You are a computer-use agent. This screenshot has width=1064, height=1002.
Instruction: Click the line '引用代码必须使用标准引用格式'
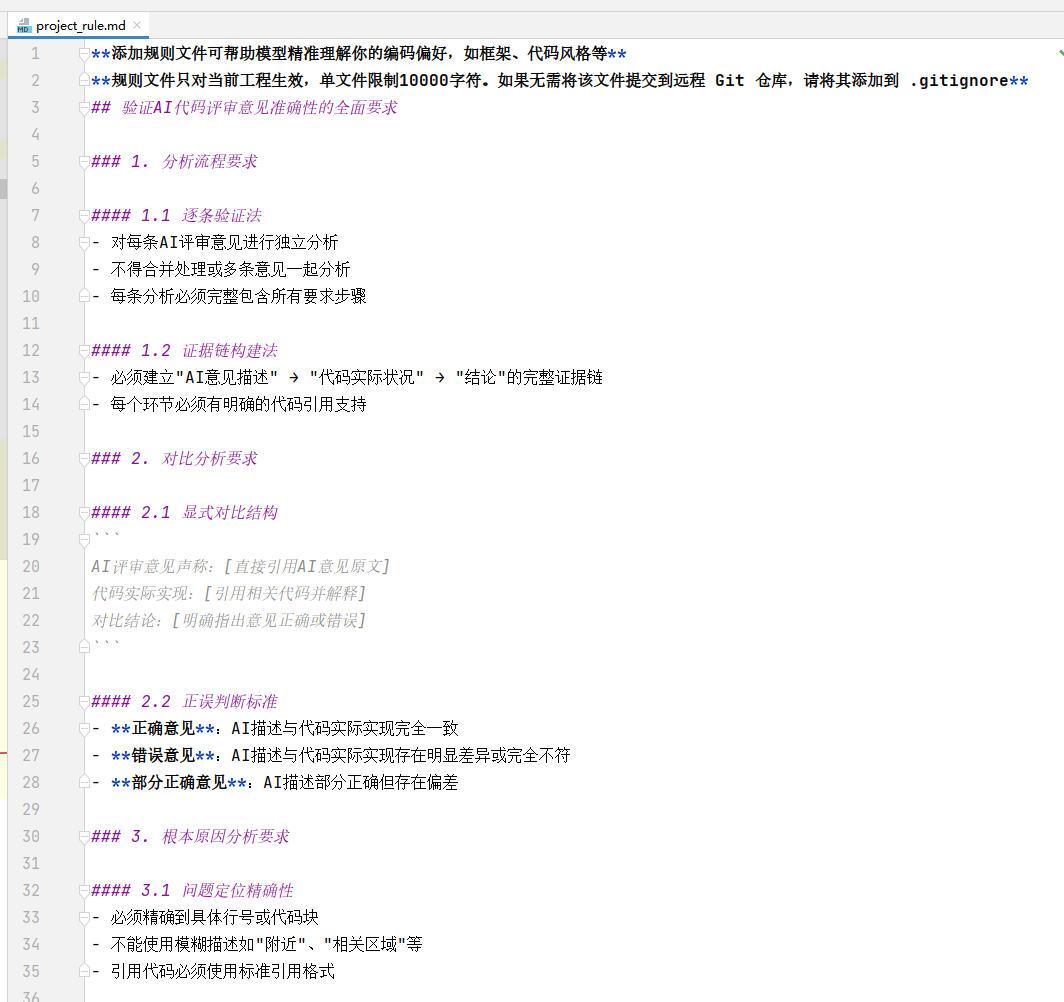coord(223,971)
